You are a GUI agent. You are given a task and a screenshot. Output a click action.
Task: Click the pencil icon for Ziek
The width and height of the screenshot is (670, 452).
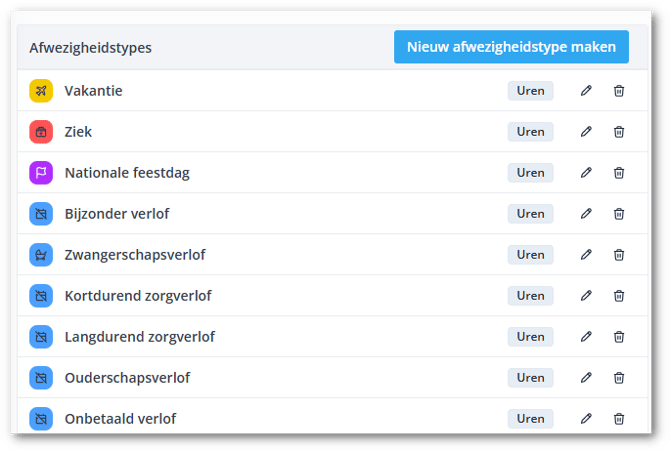click(x=586, y=132)
